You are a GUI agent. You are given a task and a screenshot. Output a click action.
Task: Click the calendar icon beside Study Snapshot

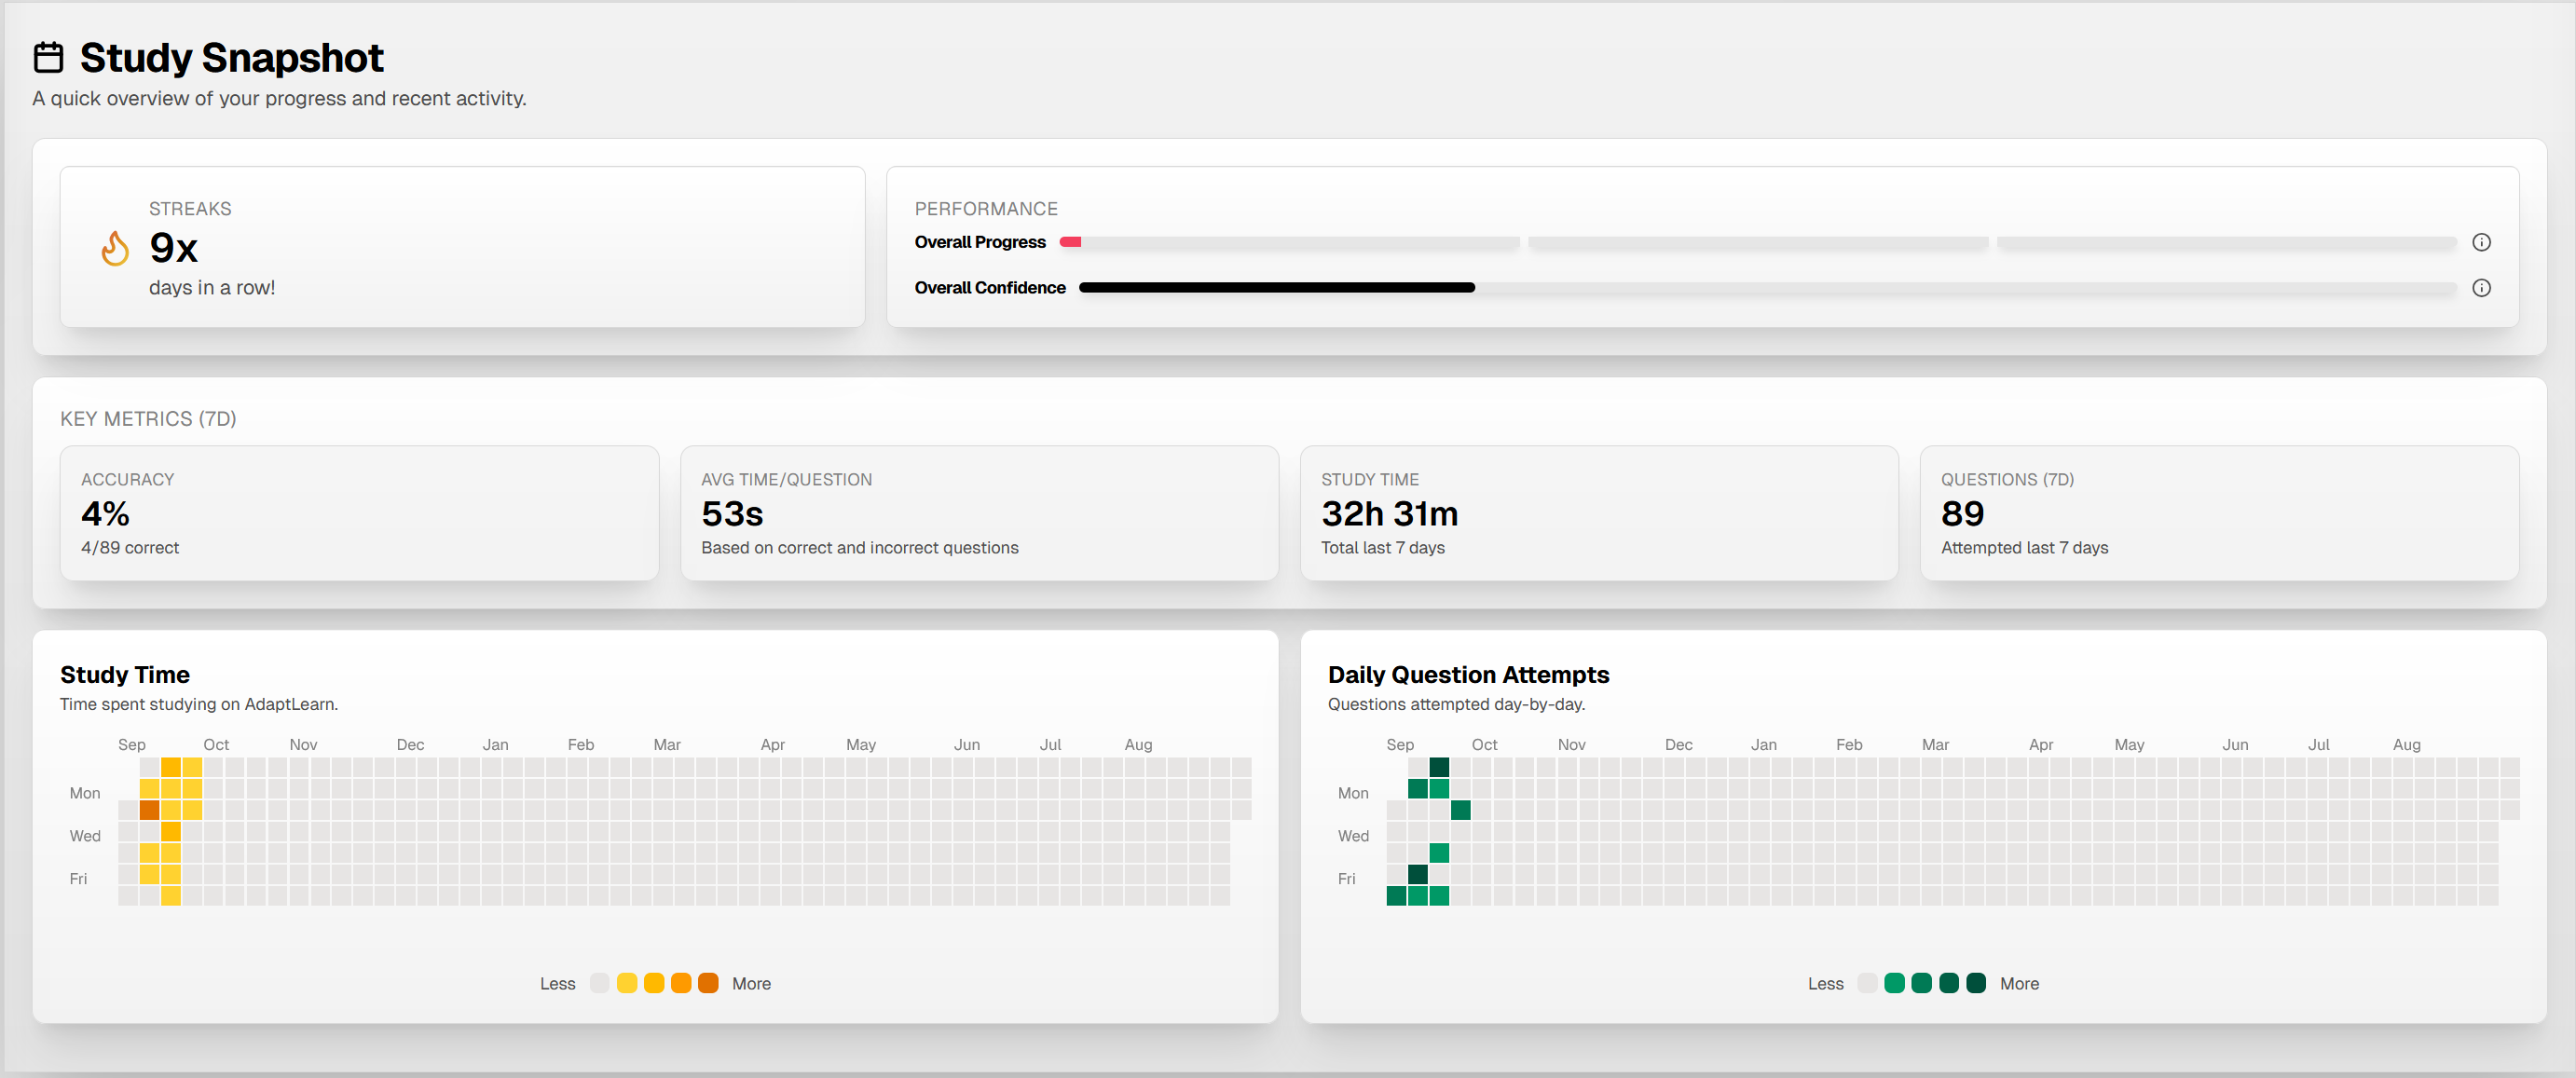(48, 58)
